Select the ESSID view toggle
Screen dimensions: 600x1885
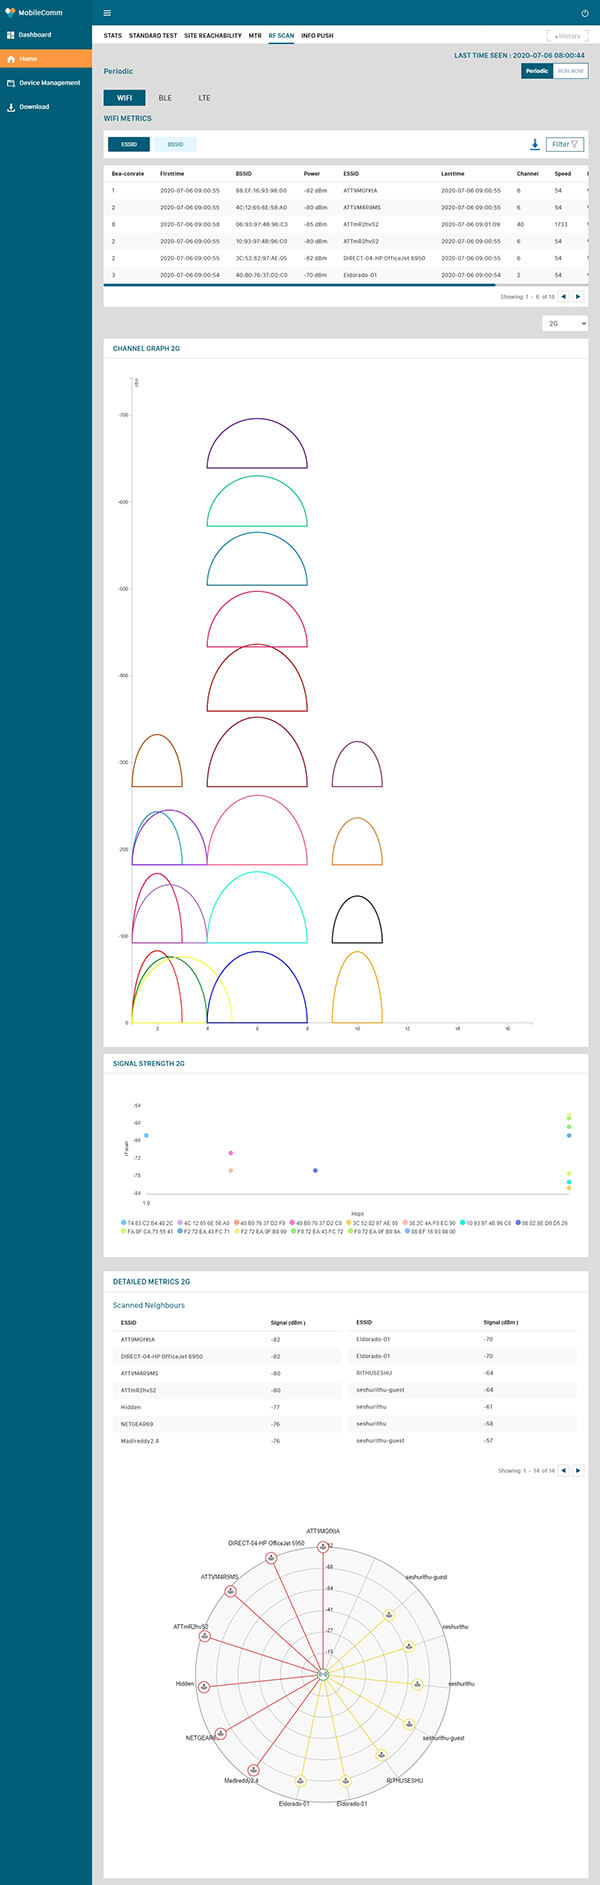pos(129,144)
